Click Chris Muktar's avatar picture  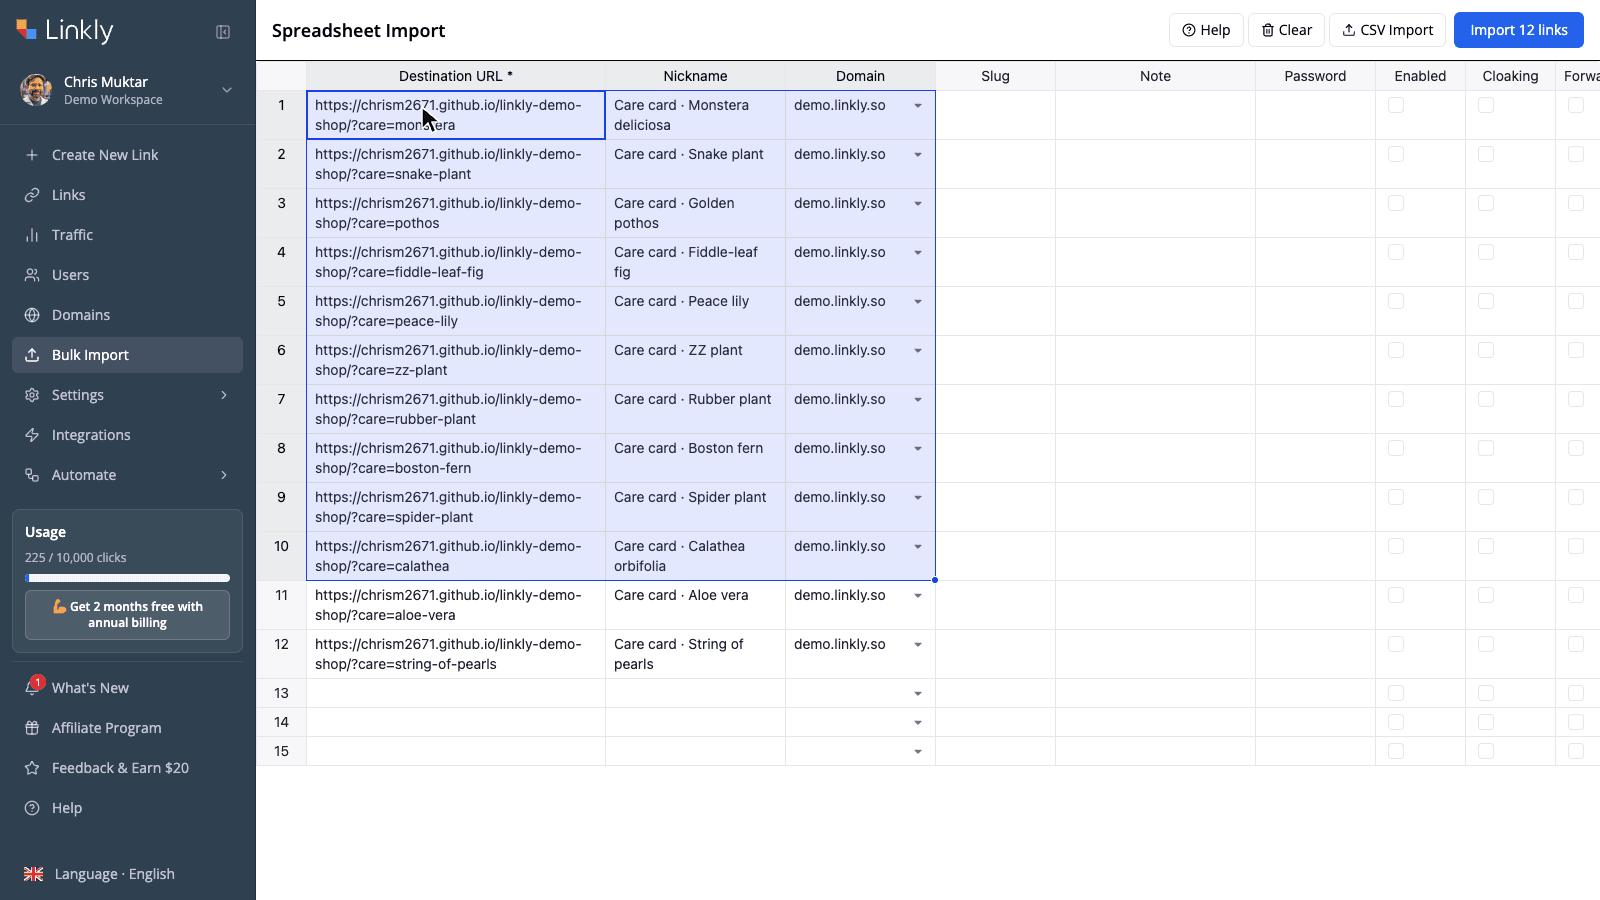(36, 90)
